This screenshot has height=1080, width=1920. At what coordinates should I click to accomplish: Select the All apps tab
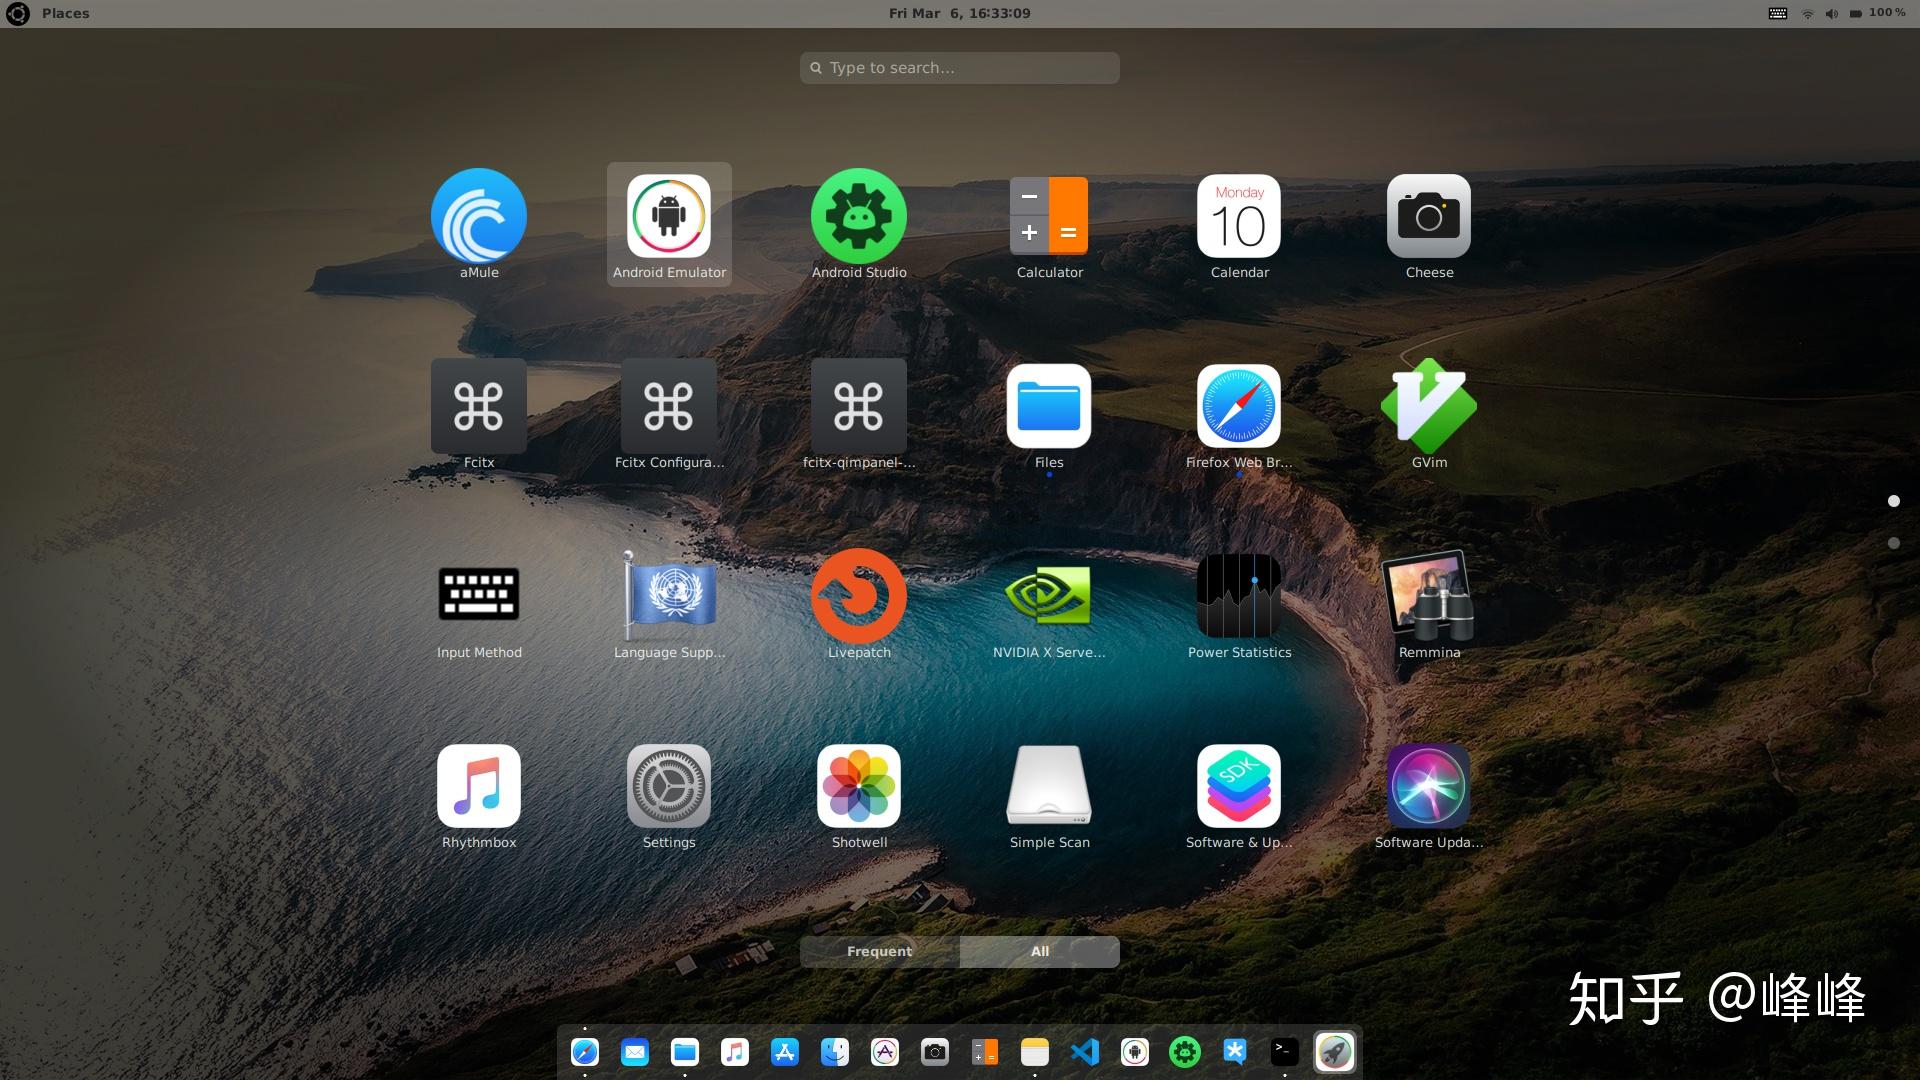click(x=1039, y=951)
